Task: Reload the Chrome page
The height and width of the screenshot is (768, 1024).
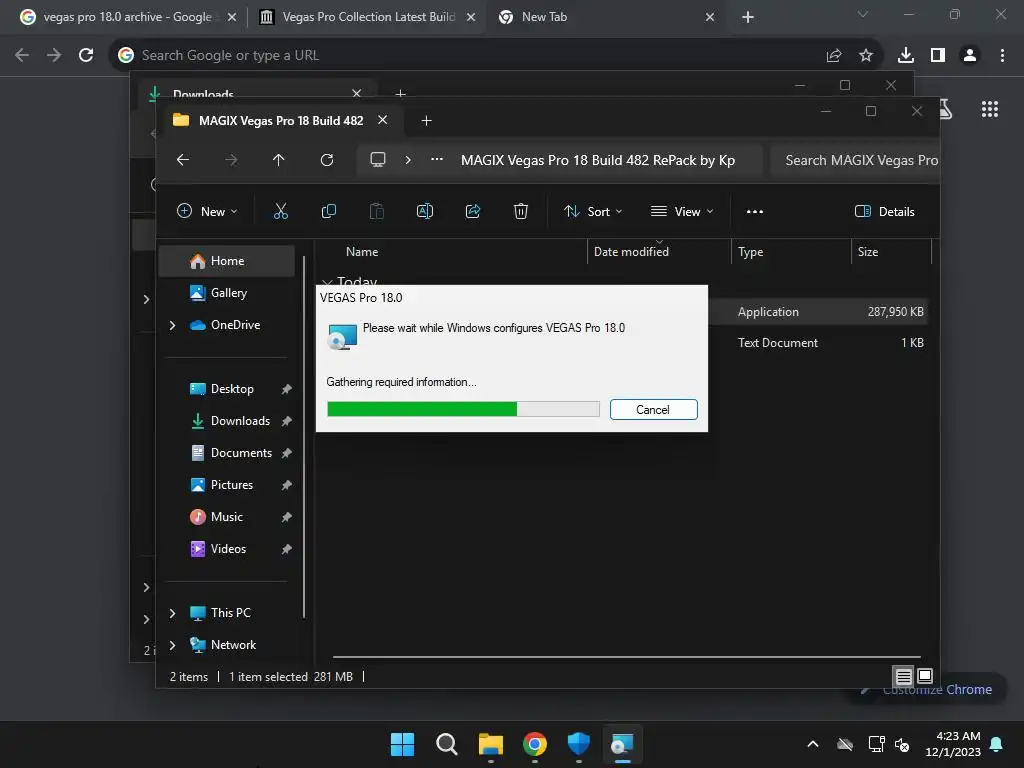Action: pos(86,56)
